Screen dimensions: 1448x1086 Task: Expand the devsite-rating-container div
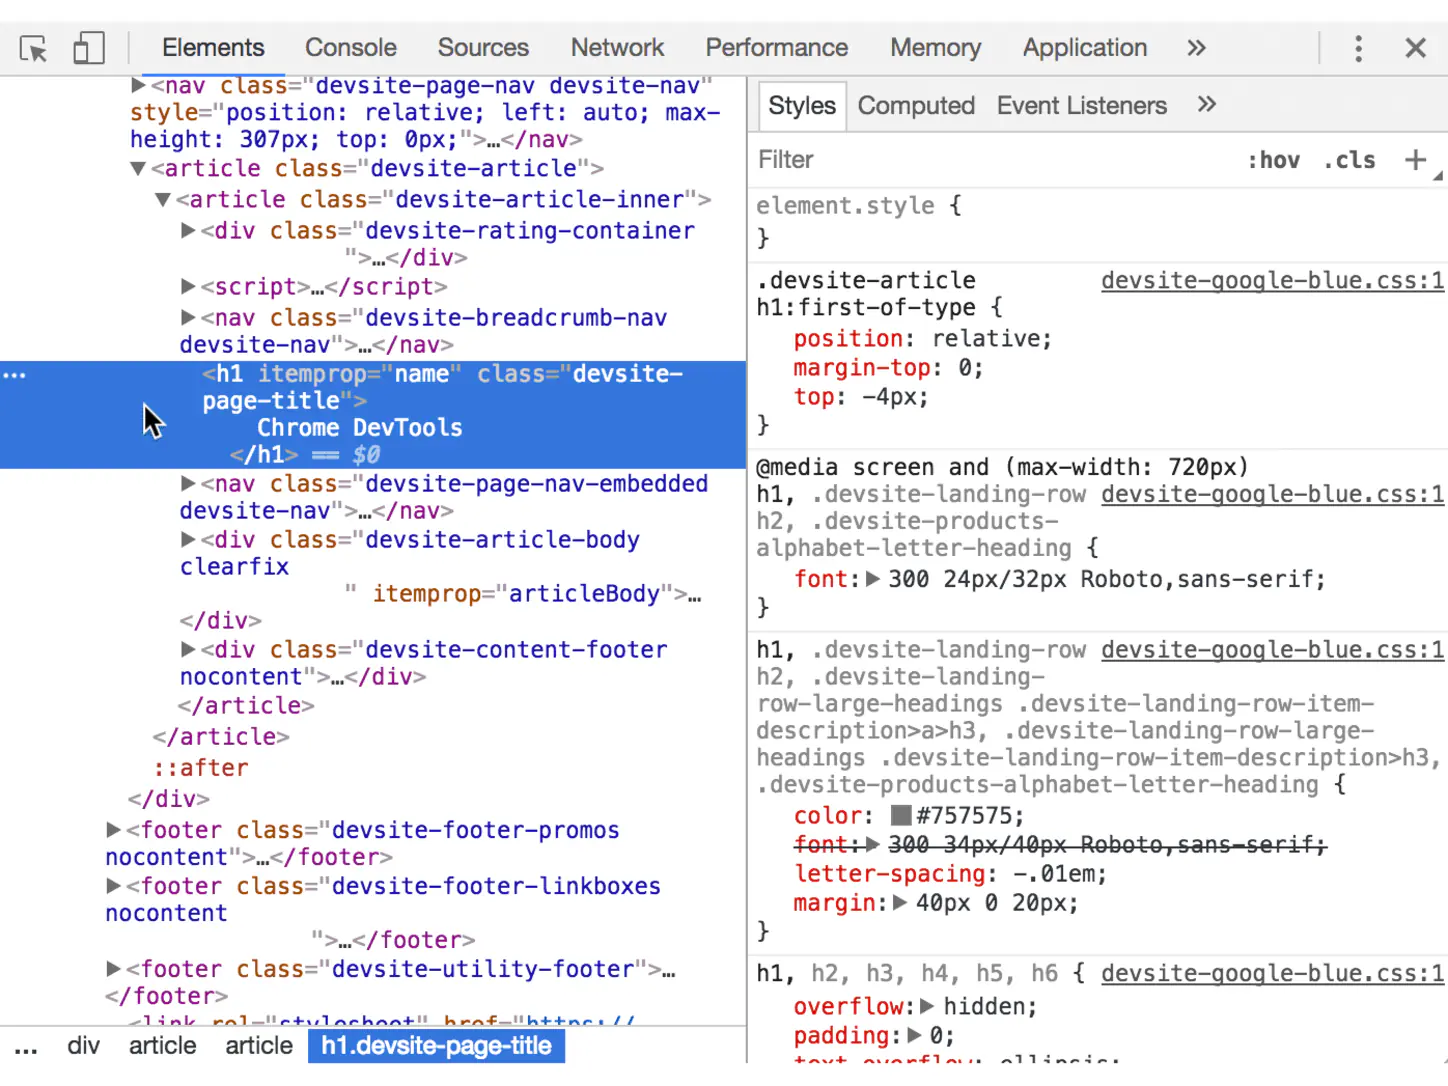[x=188, y=231]
